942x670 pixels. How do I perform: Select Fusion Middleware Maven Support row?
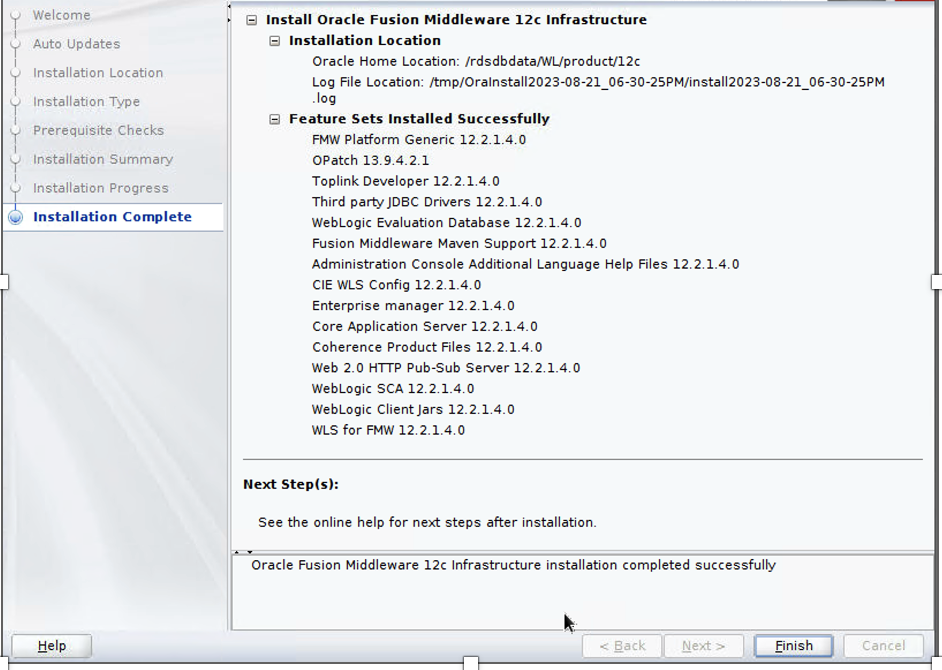point(459,243)
